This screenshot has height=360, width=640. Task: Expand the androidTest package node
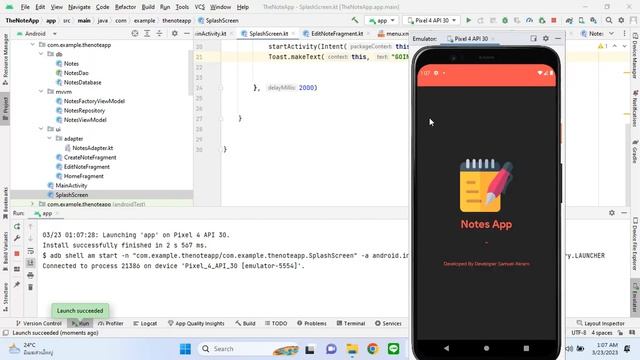coord(33,204)
